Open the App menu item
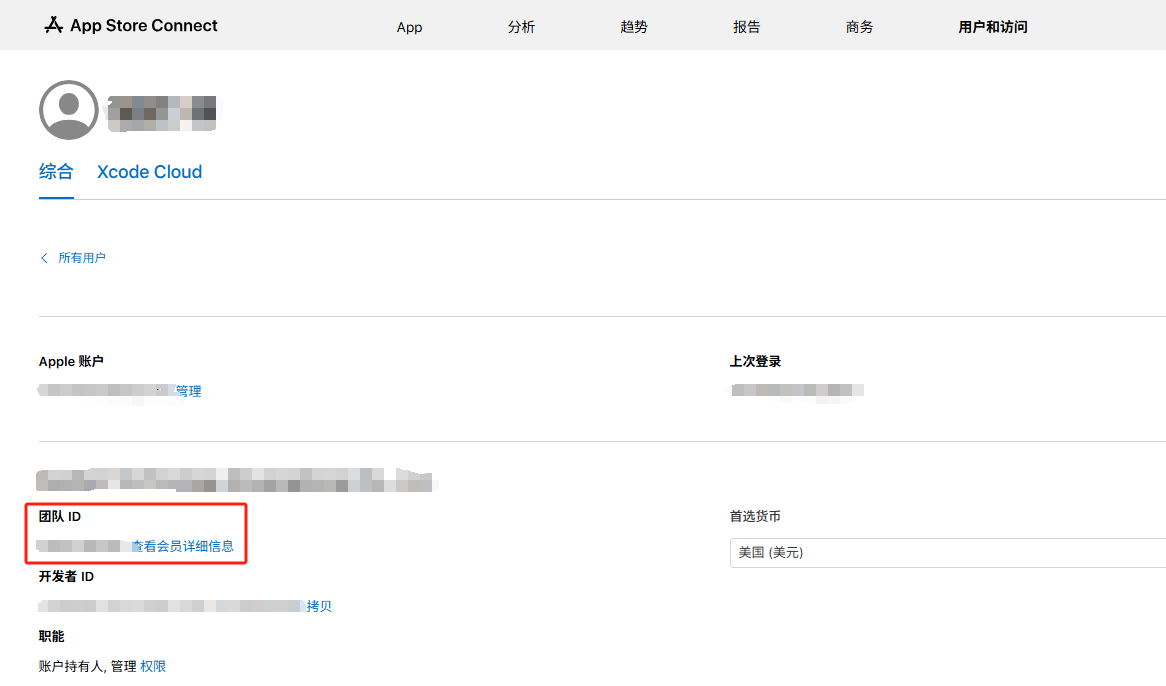1166x686 pixels. pyautogui.click(x=409, y=27)
